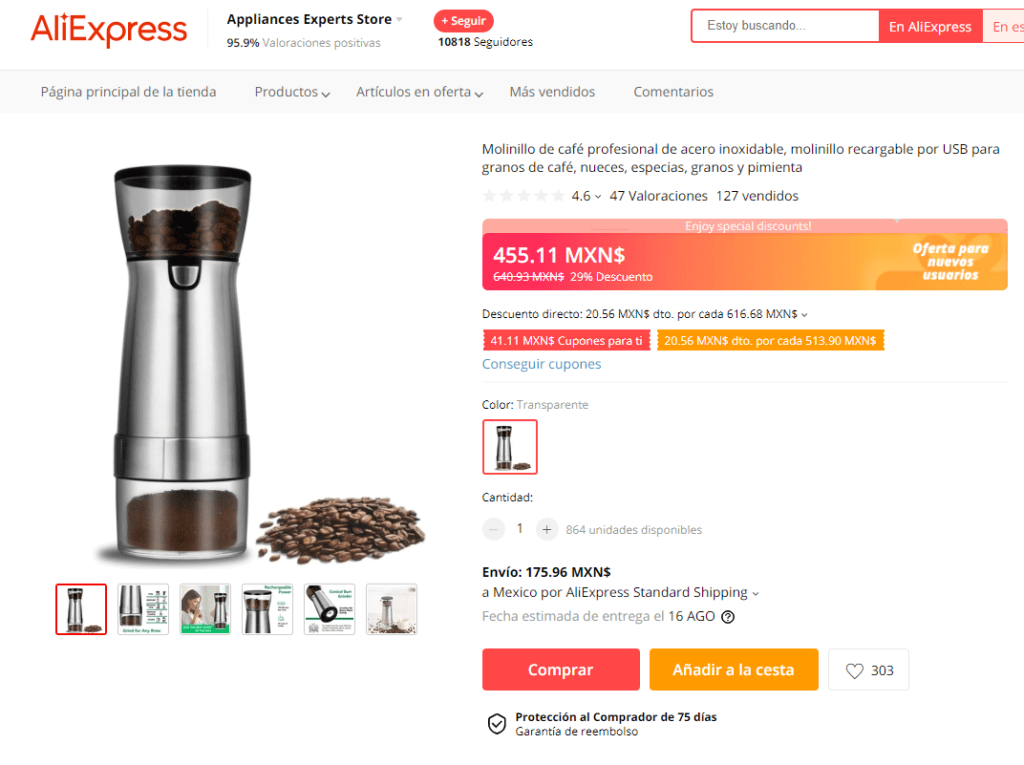Click the Estoy buscando search field
This screenshot has width=1024, height=765.
tap(786, 26)
